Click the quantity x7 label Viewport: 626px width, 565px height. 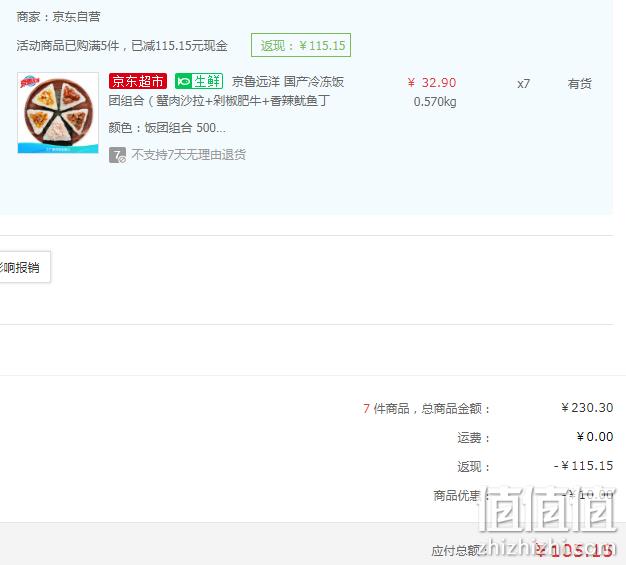[523, 84]
